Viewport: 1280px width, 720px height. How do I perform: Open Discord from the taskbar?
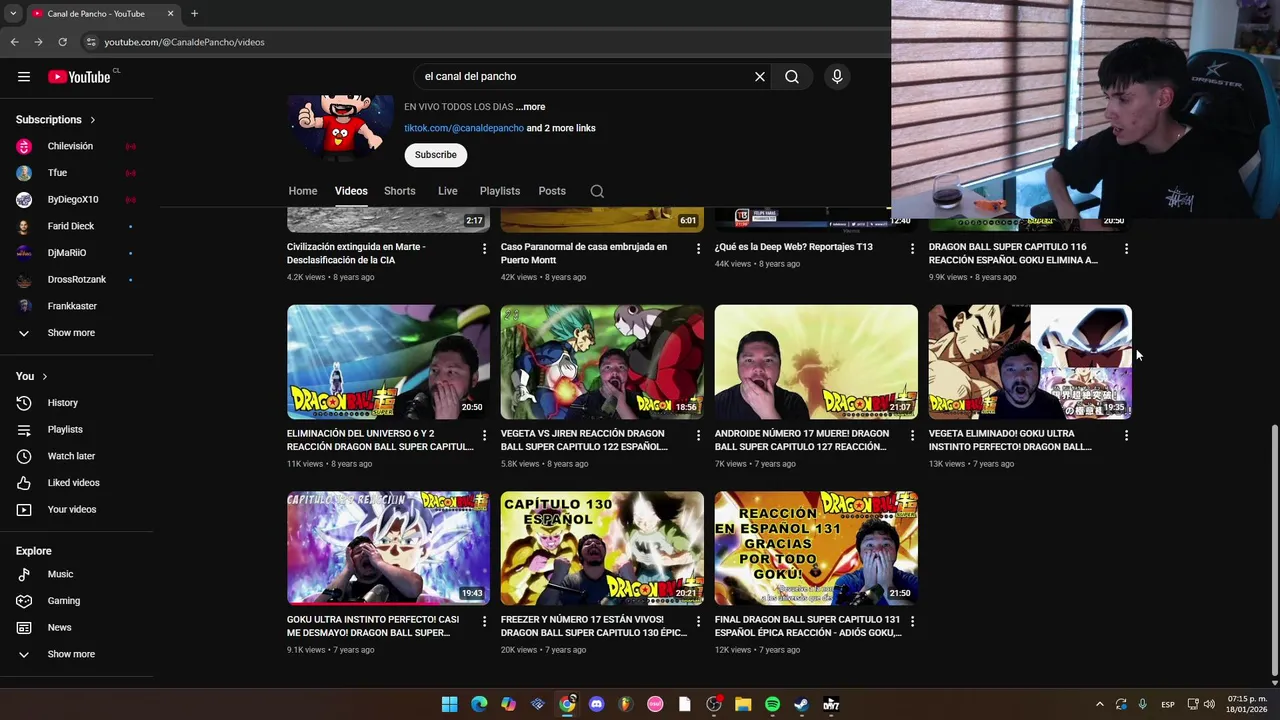coord(597,704)
